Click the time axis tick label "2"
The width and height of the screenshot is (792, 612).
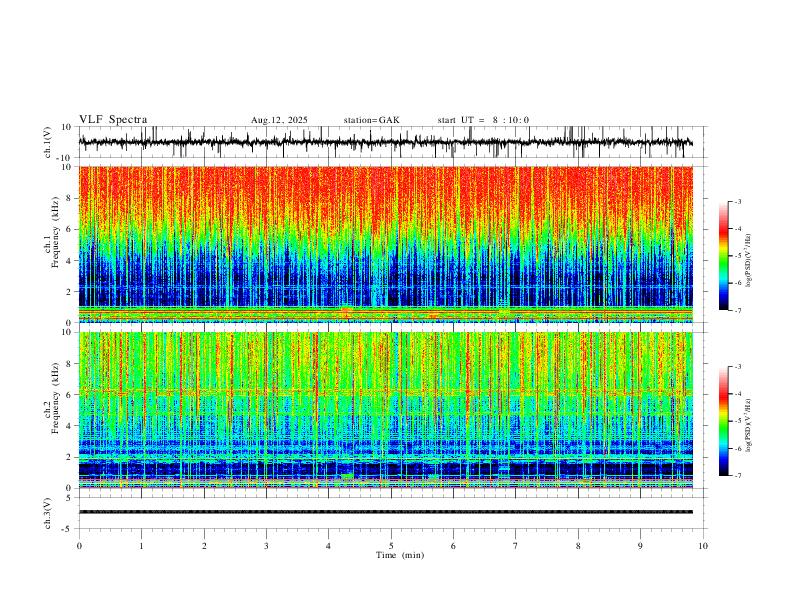(x=204, y=546)
